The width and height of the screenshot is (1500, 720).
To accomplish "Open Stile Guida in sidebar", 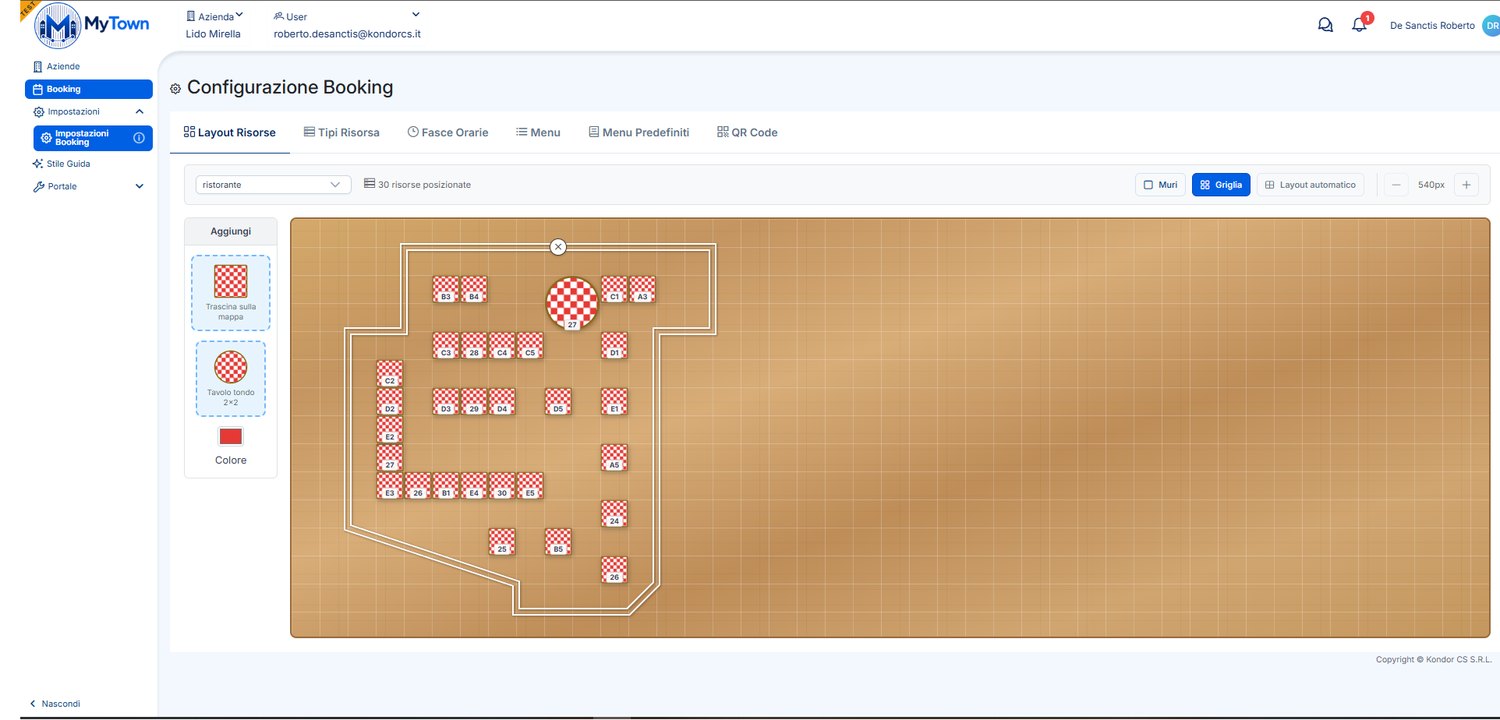I will [x=61, y=163].
